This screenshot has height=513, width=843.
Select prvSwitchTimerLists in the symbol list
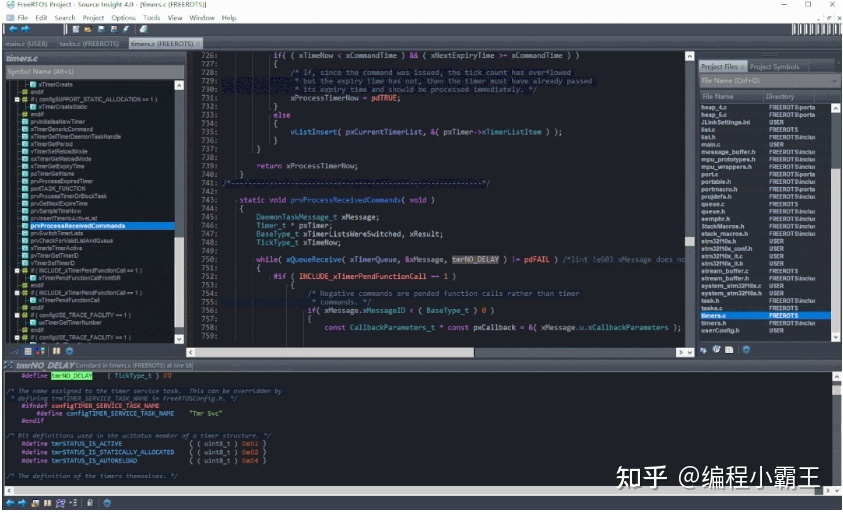(x=57, y=233)
